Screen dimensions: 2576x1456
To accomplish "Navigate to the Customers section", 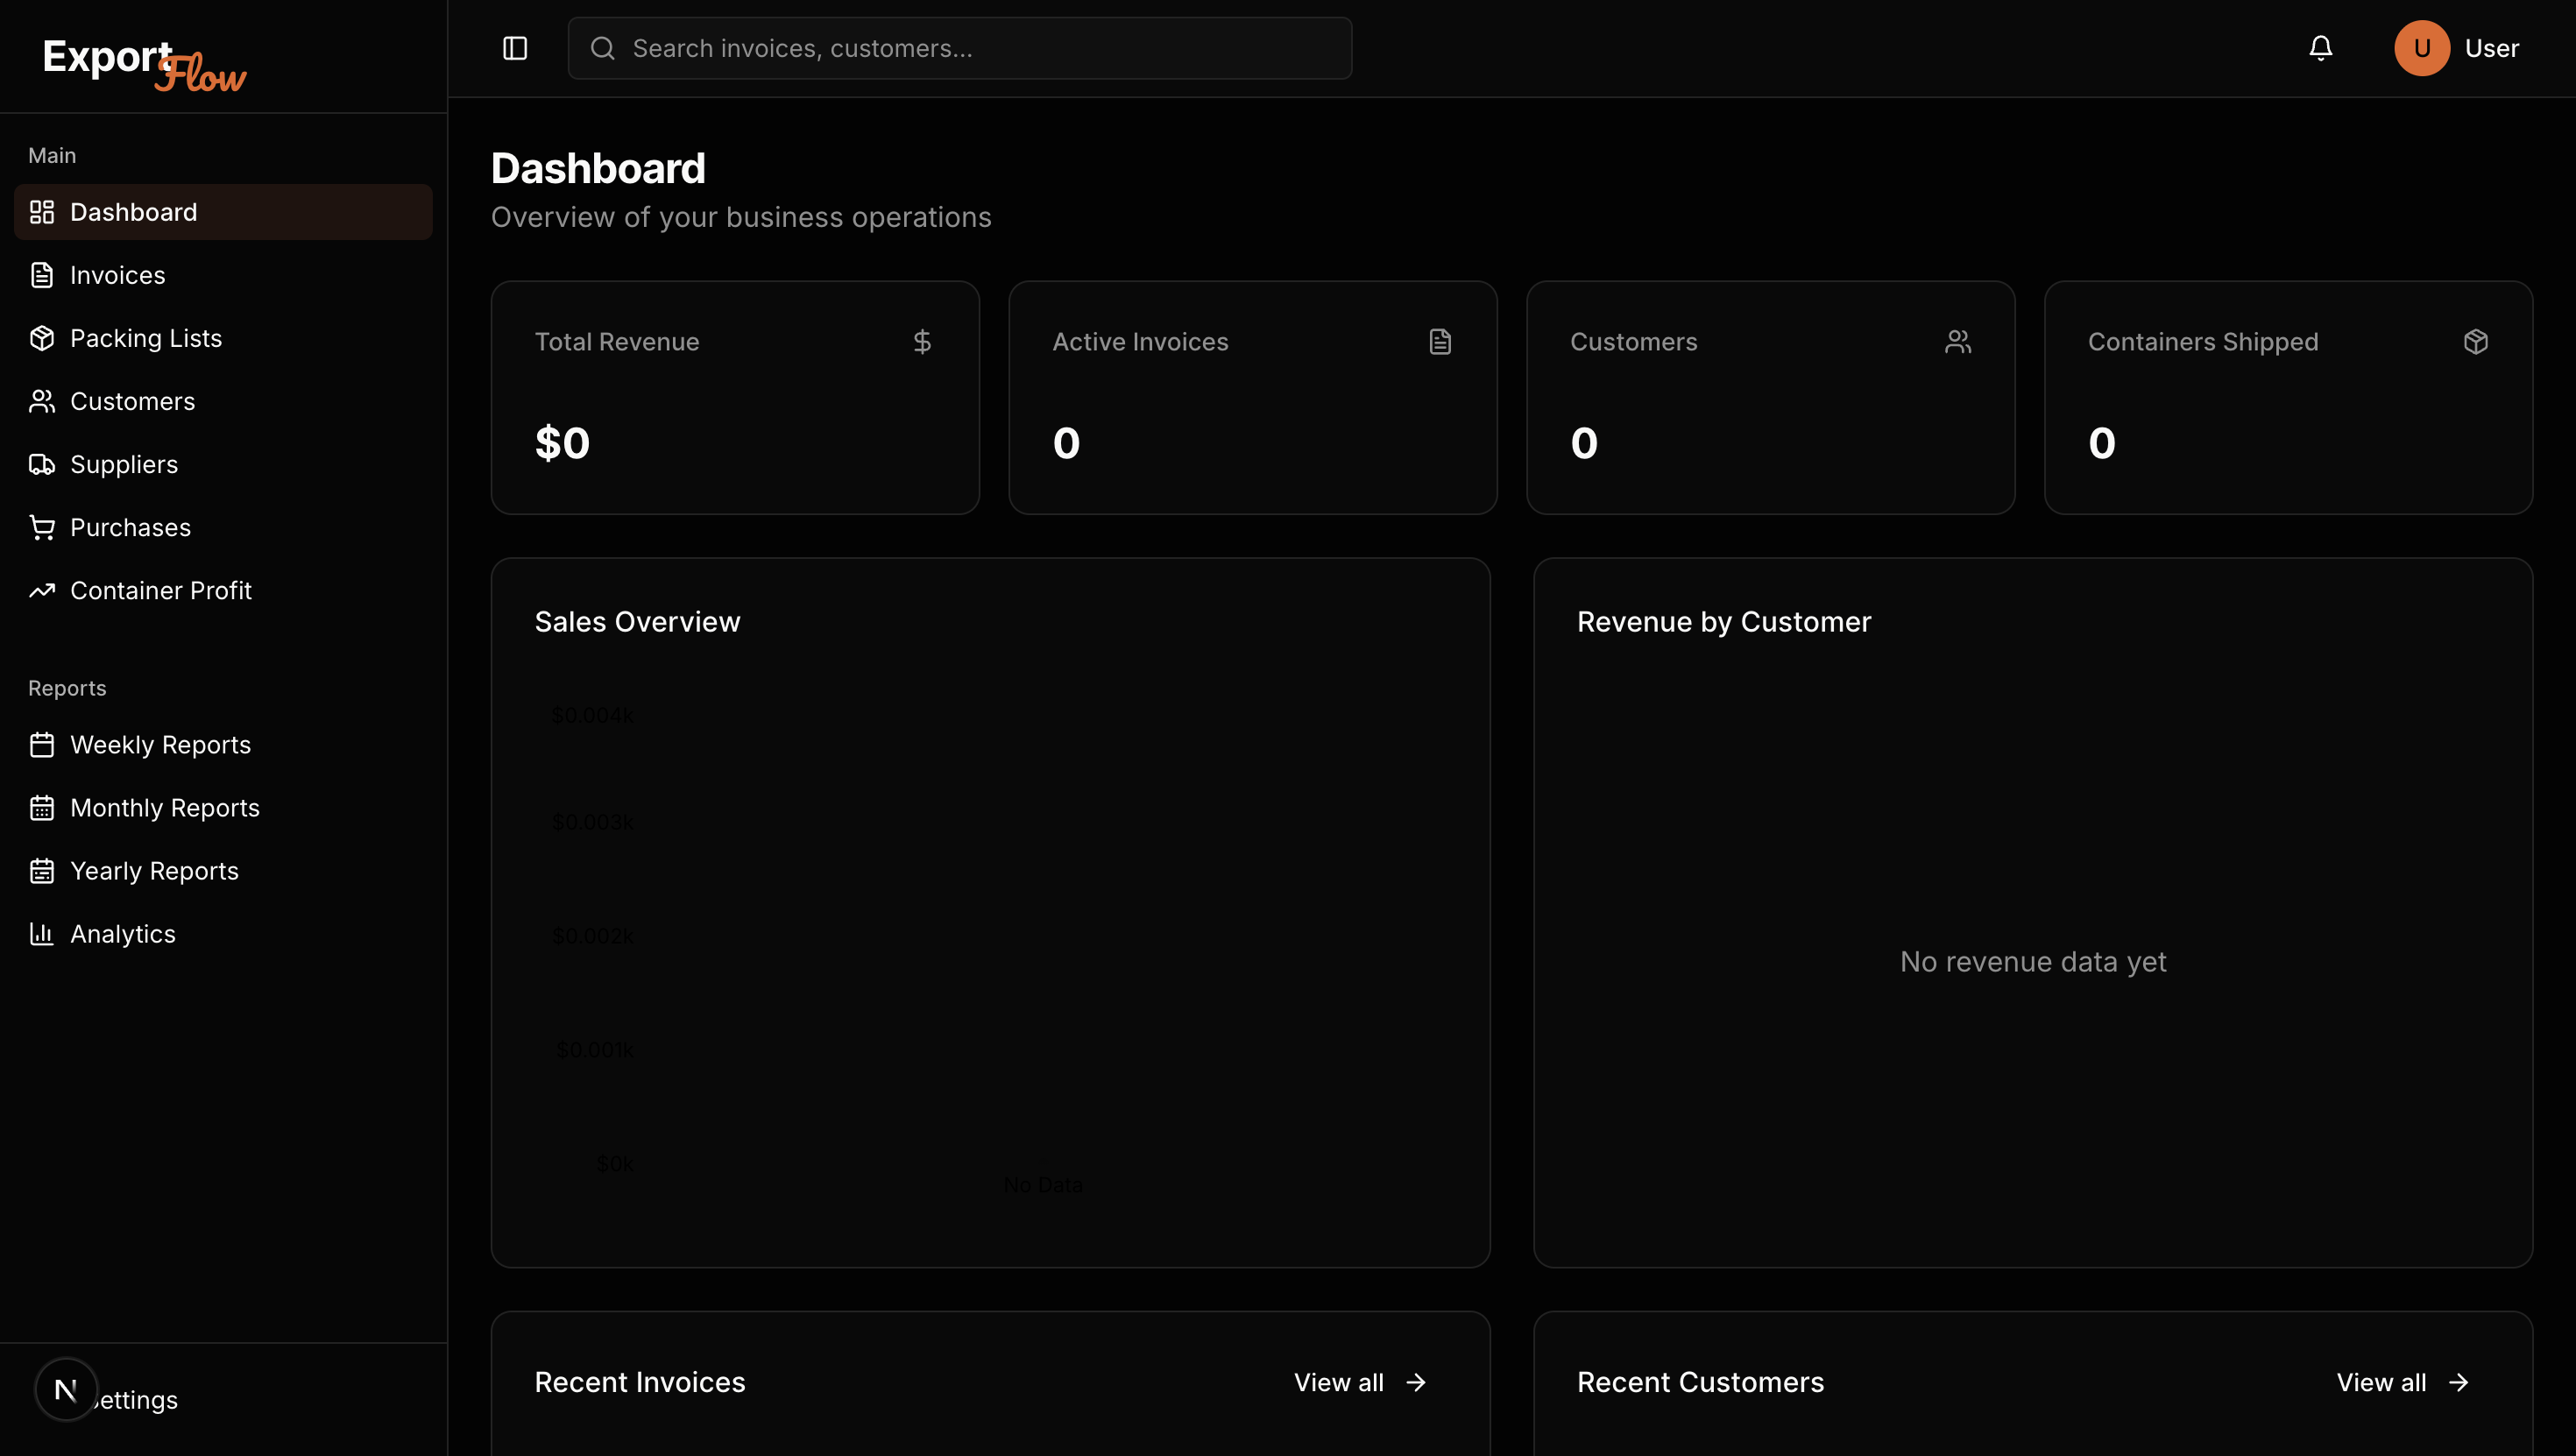I will pyautogui.click(x=132, y=401).
